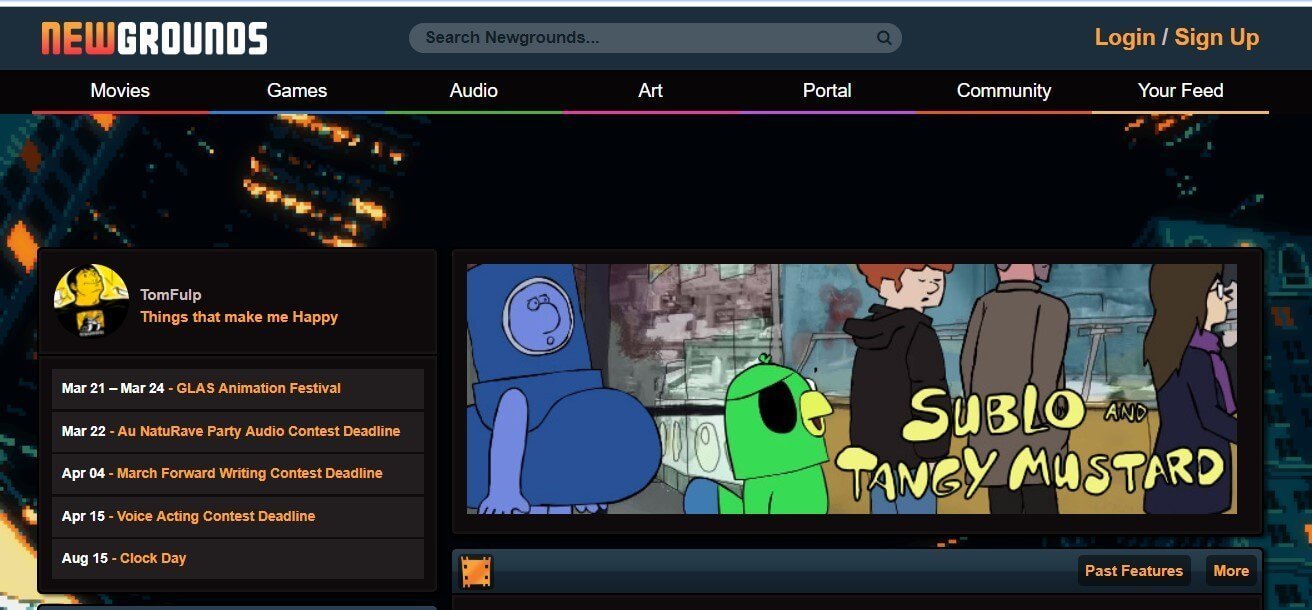
Task: Open Sublo and Tangy Mustard banner
Action: 852,389
